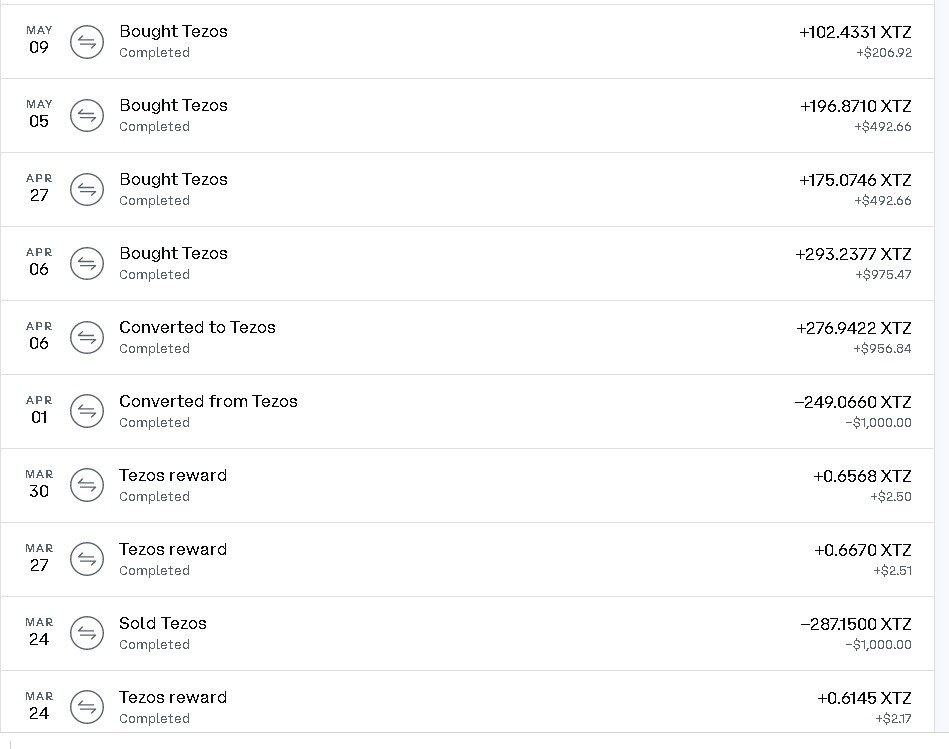
Task: Select the +276.9422 XTZ converted amount
Action: pos(853,329)
